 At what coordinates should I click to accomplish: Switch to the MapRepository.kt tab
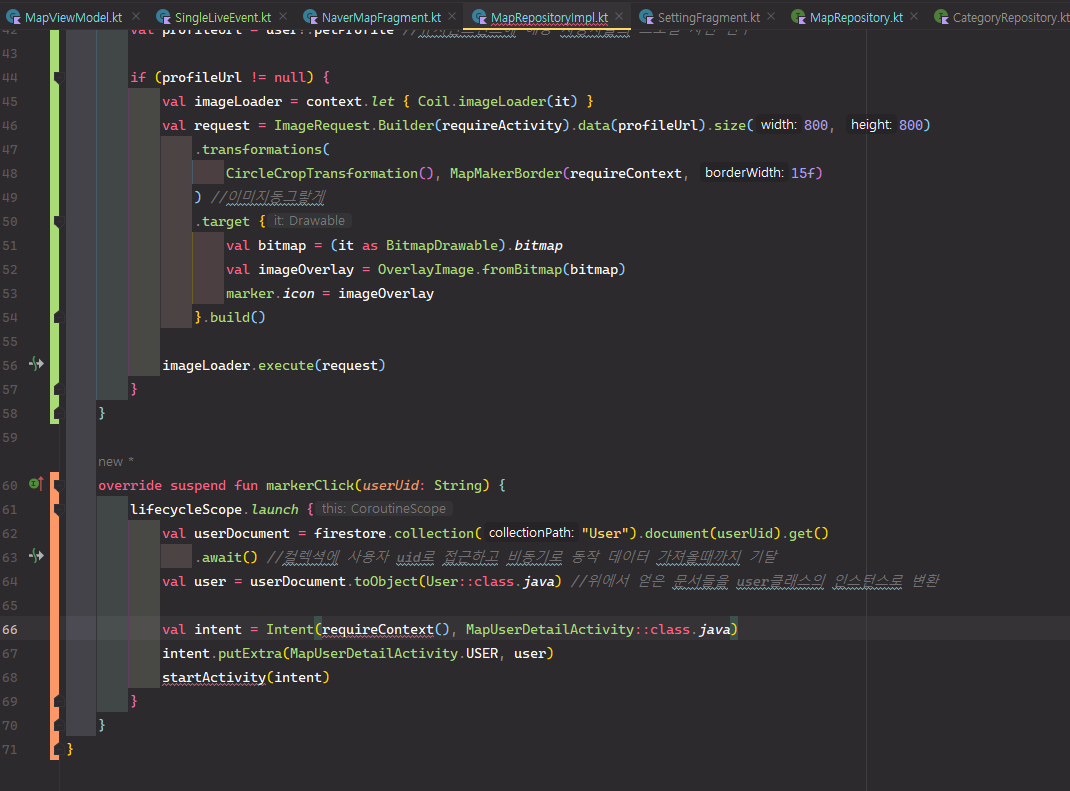pyautogui.click(x=856, y=17)
